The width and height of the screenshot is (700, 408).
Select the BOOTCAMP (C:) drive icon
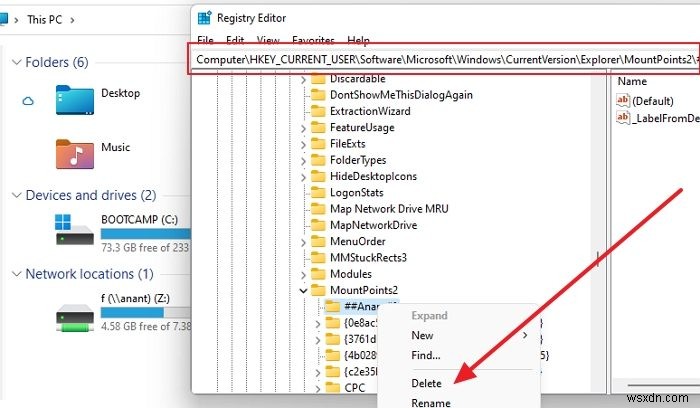click(x=75, y=230)
